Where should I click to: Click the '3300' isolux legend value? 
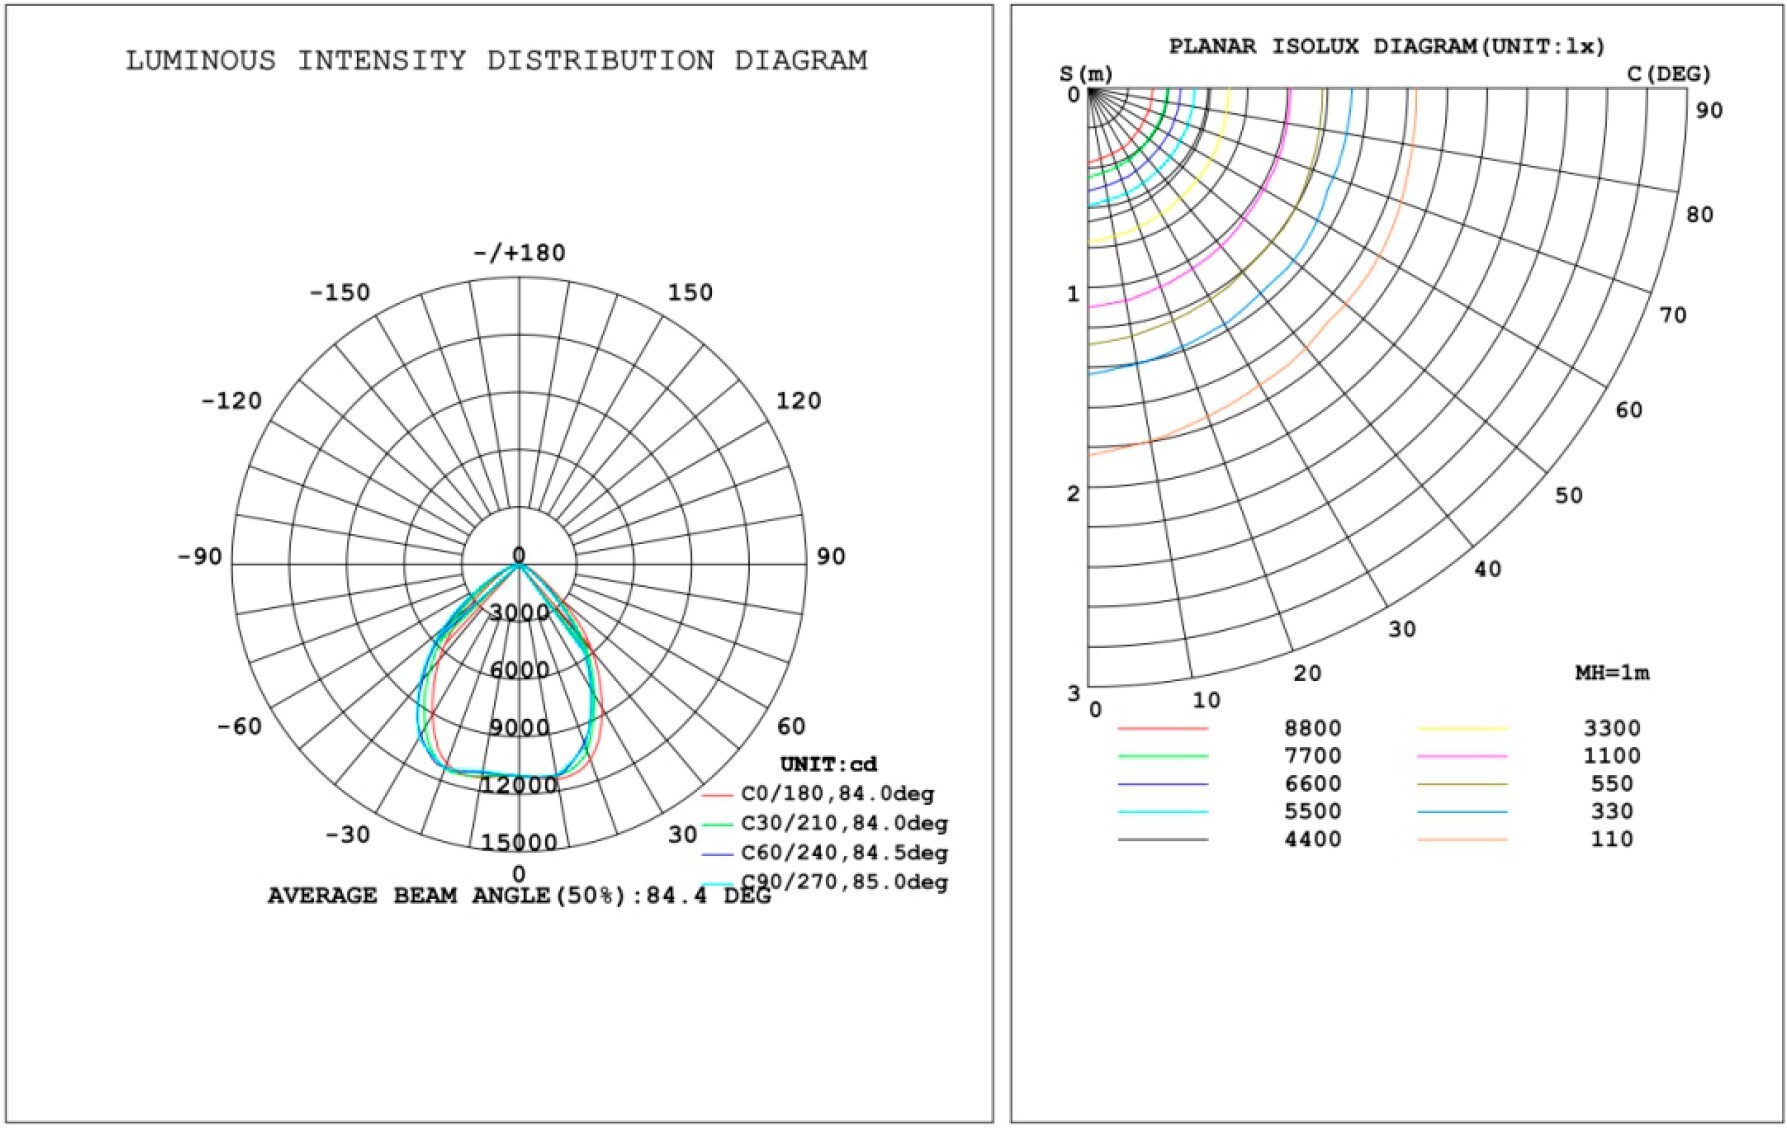(1612, 728)
